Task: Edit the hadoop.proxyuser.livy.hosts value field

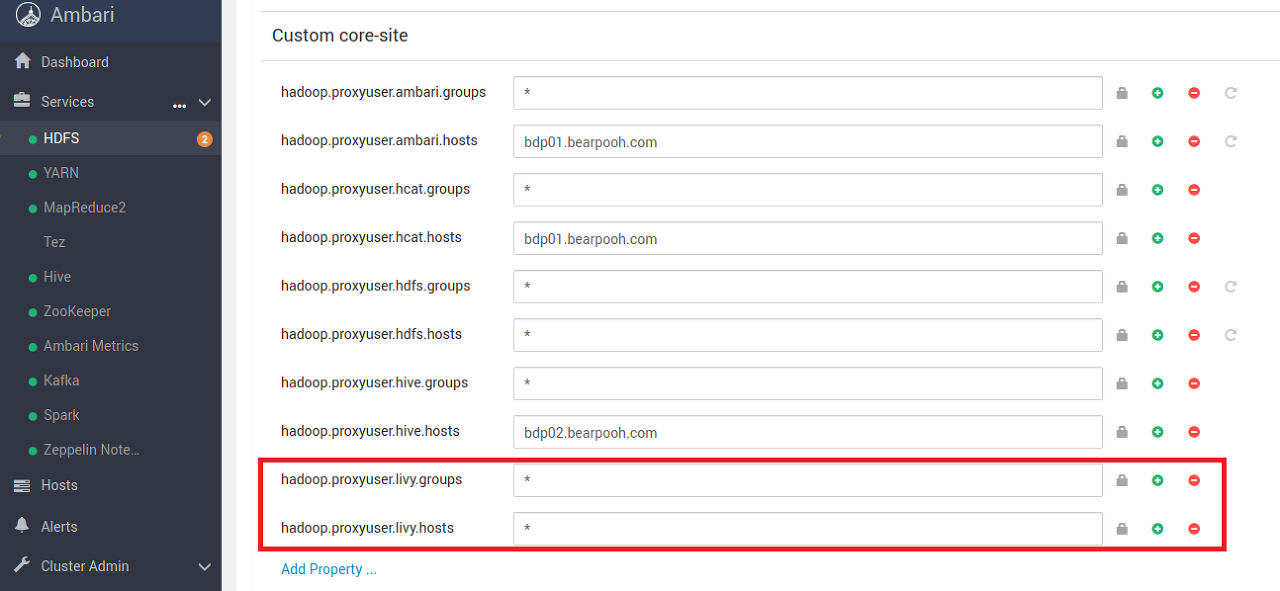Action: pyautogui.click(x=808, y=529)
